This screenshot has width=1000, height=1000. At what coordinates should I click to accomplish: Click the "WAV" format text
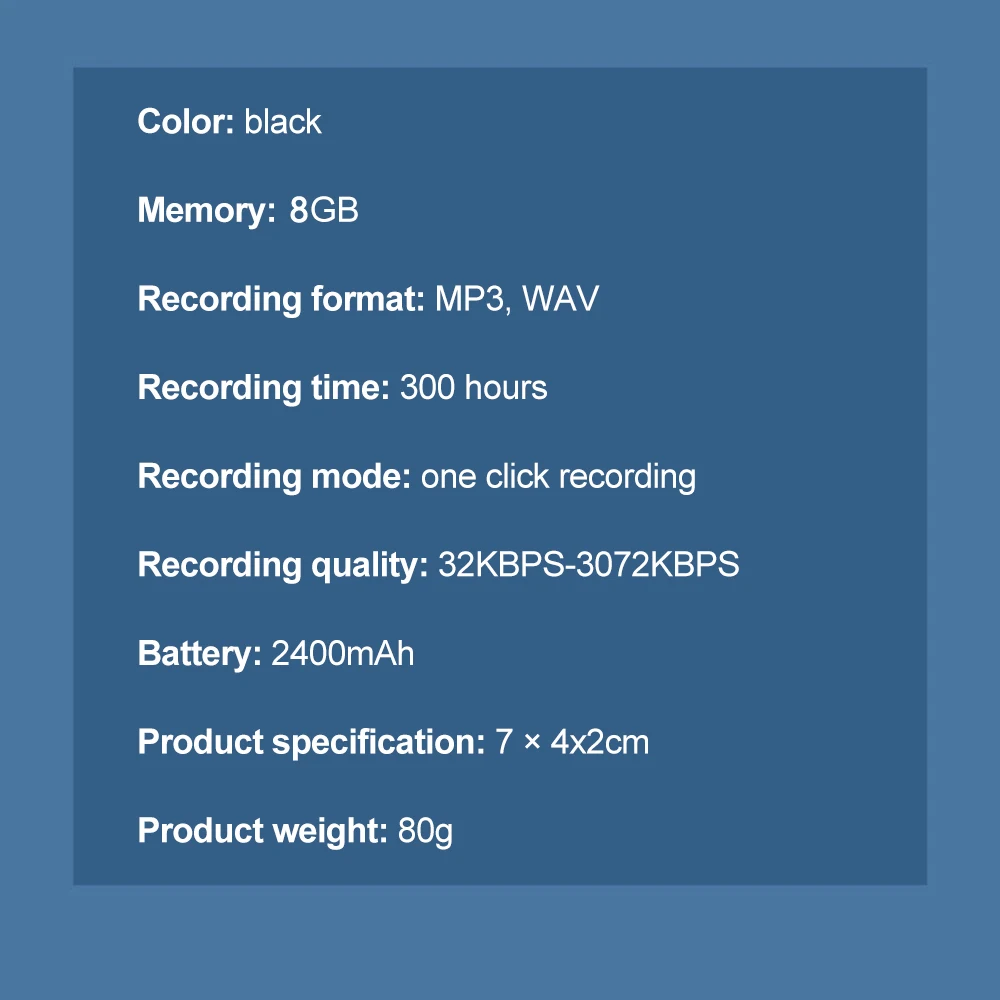[x=561, y=299]
